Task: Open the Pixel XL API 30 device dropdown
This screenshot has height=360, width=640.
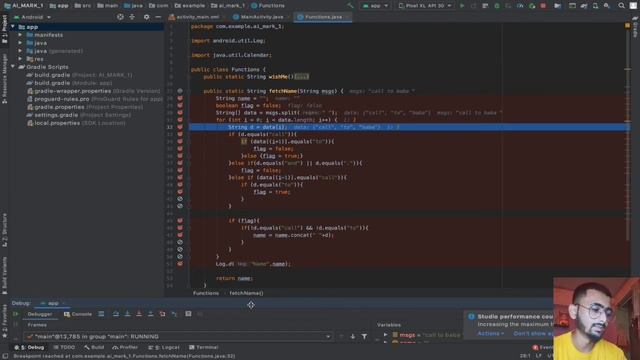Action: (x=425, y=6)
